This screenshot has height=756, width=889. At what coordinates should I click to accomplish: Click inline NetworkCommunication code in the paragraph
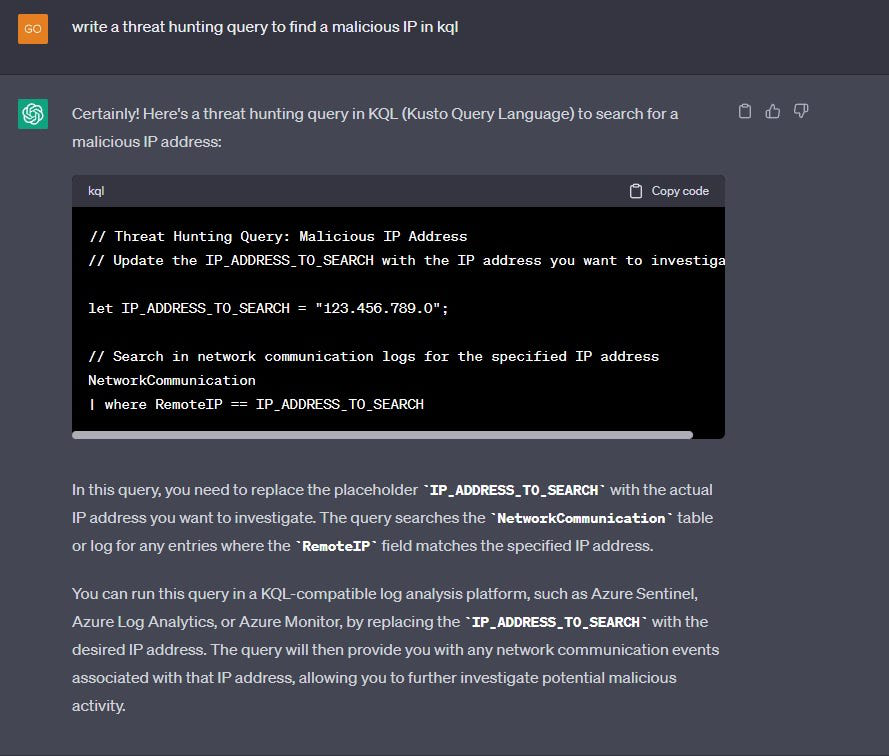click(x=581, y=518)
